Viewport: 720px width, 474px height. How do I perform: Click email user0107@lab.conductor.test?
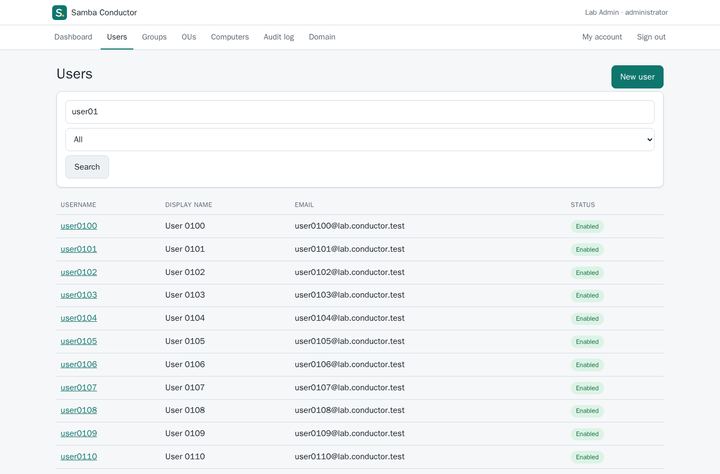click(x=349, y=387)
